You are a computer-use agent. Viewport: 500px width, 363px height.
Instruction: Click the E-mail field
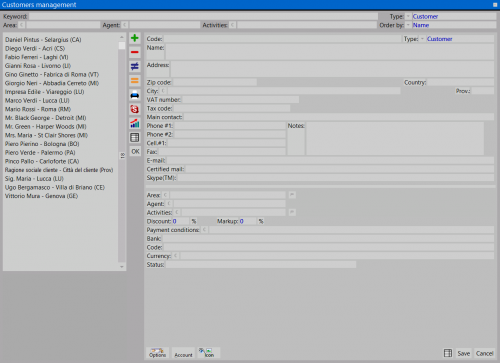(x=330, y=160)
